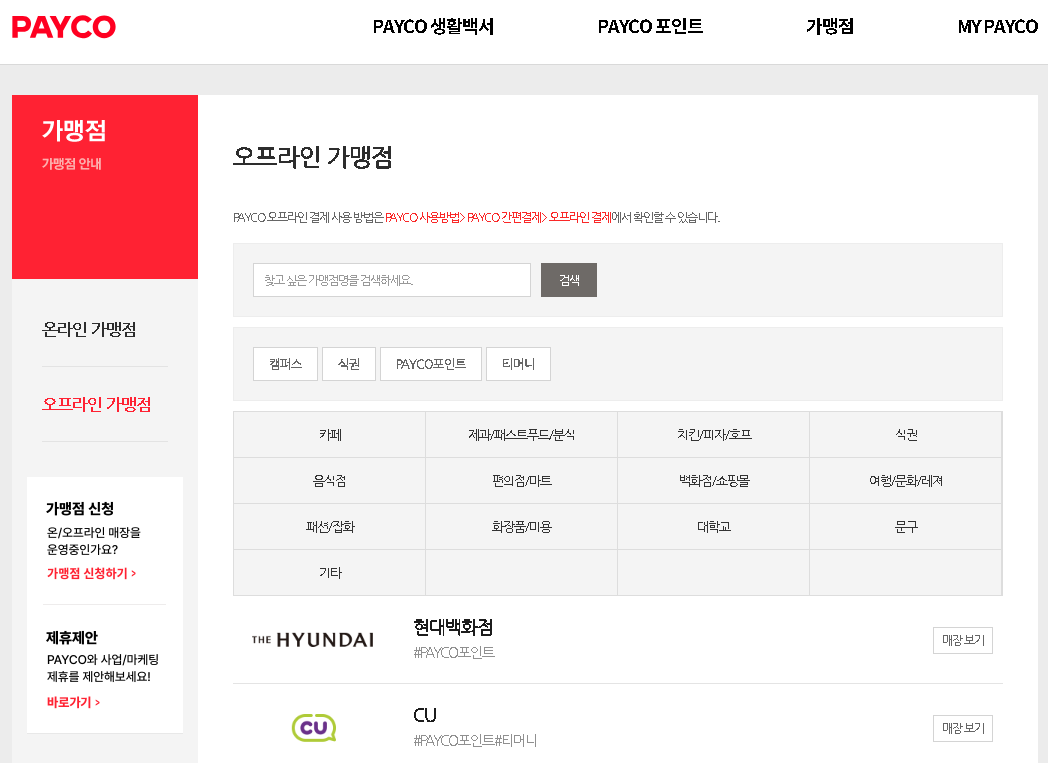Open PAYCO 생활백서 menu
The image size is (1048, 763).
pyautogui.click(x=433, y=27)
